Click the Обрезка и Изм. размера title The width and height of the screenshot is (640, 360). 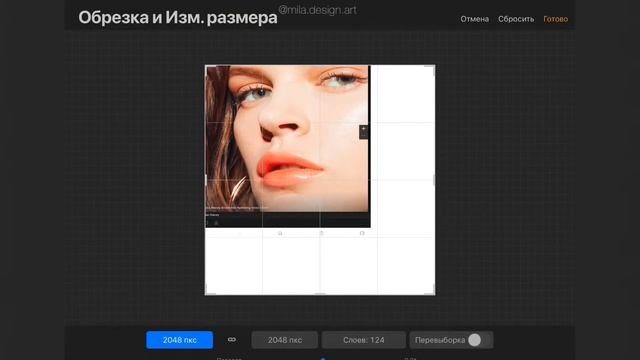178,18
